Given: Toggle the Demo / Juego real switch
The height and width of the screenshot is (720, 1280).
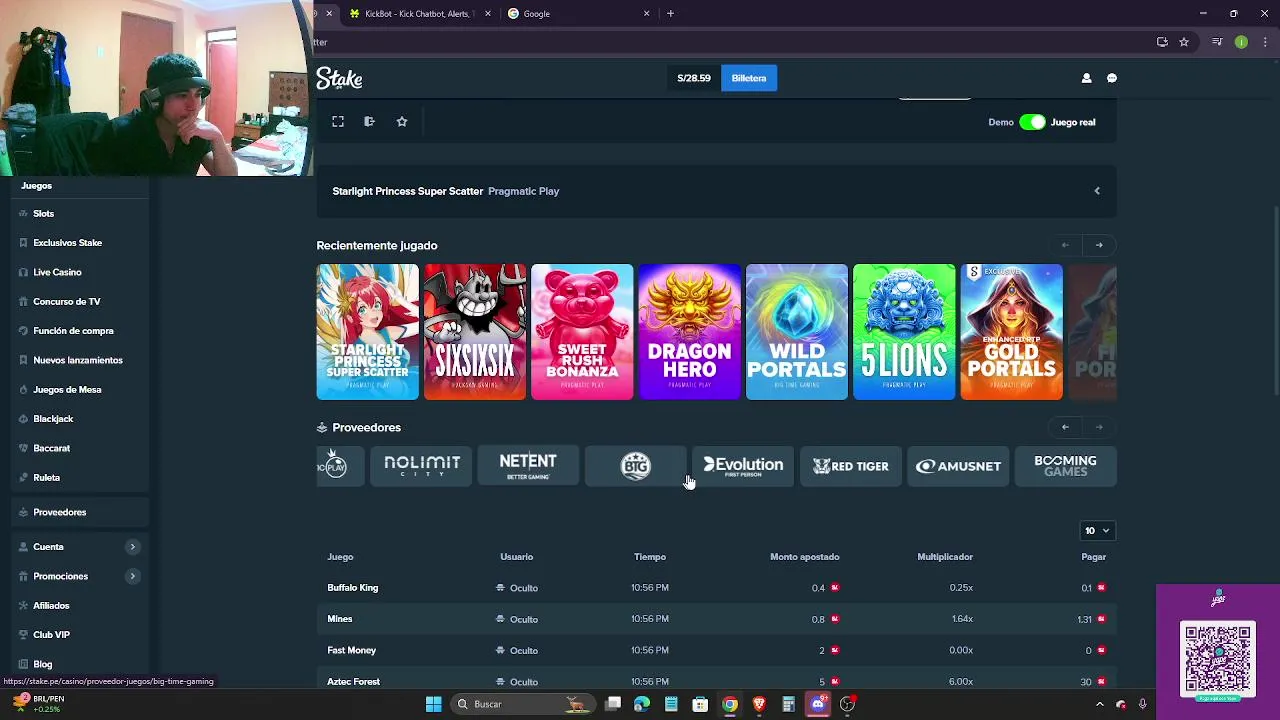Looking at the screenshot, I should click(1032, 122).
